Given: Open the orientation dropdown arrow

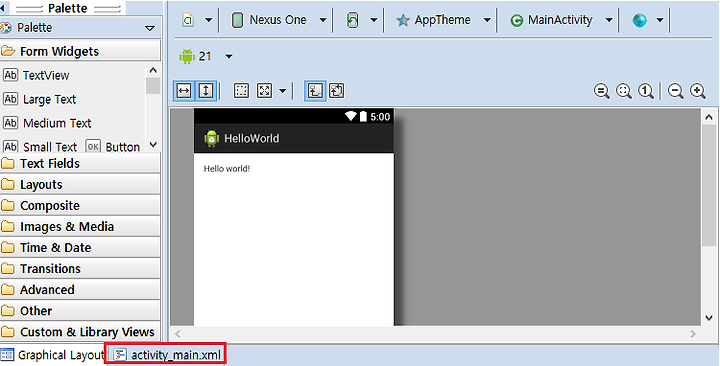Looking at the screenshot, I should click(x=373, y=20).
